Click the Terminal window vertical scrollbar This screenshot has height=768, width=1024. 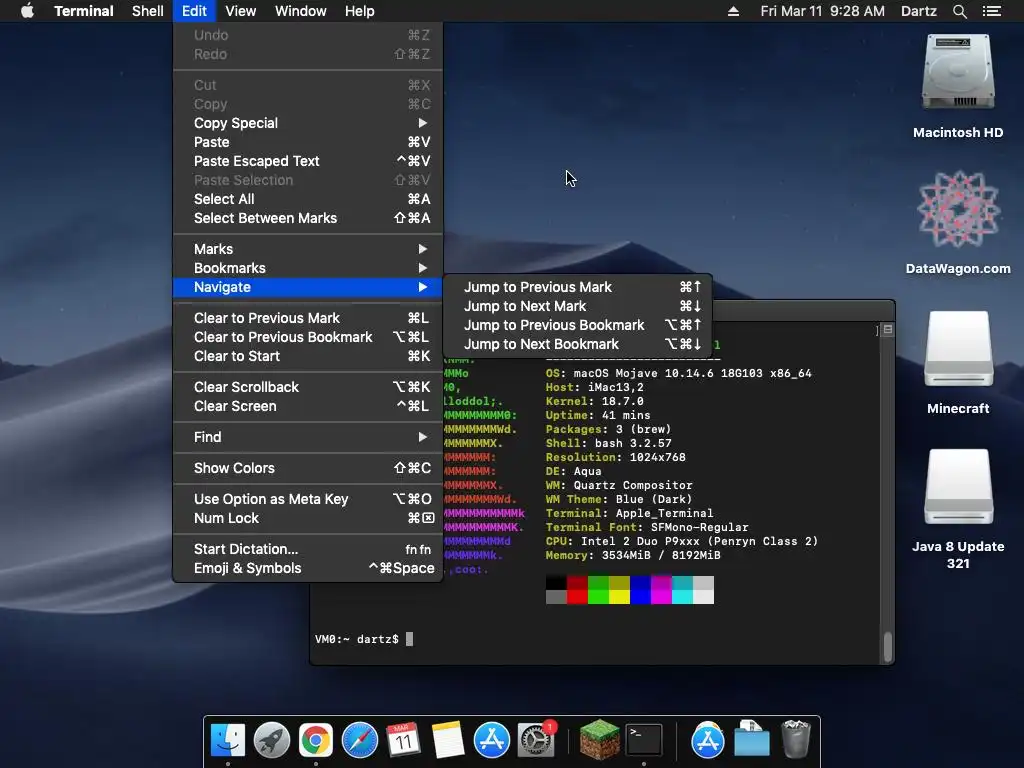888,647
